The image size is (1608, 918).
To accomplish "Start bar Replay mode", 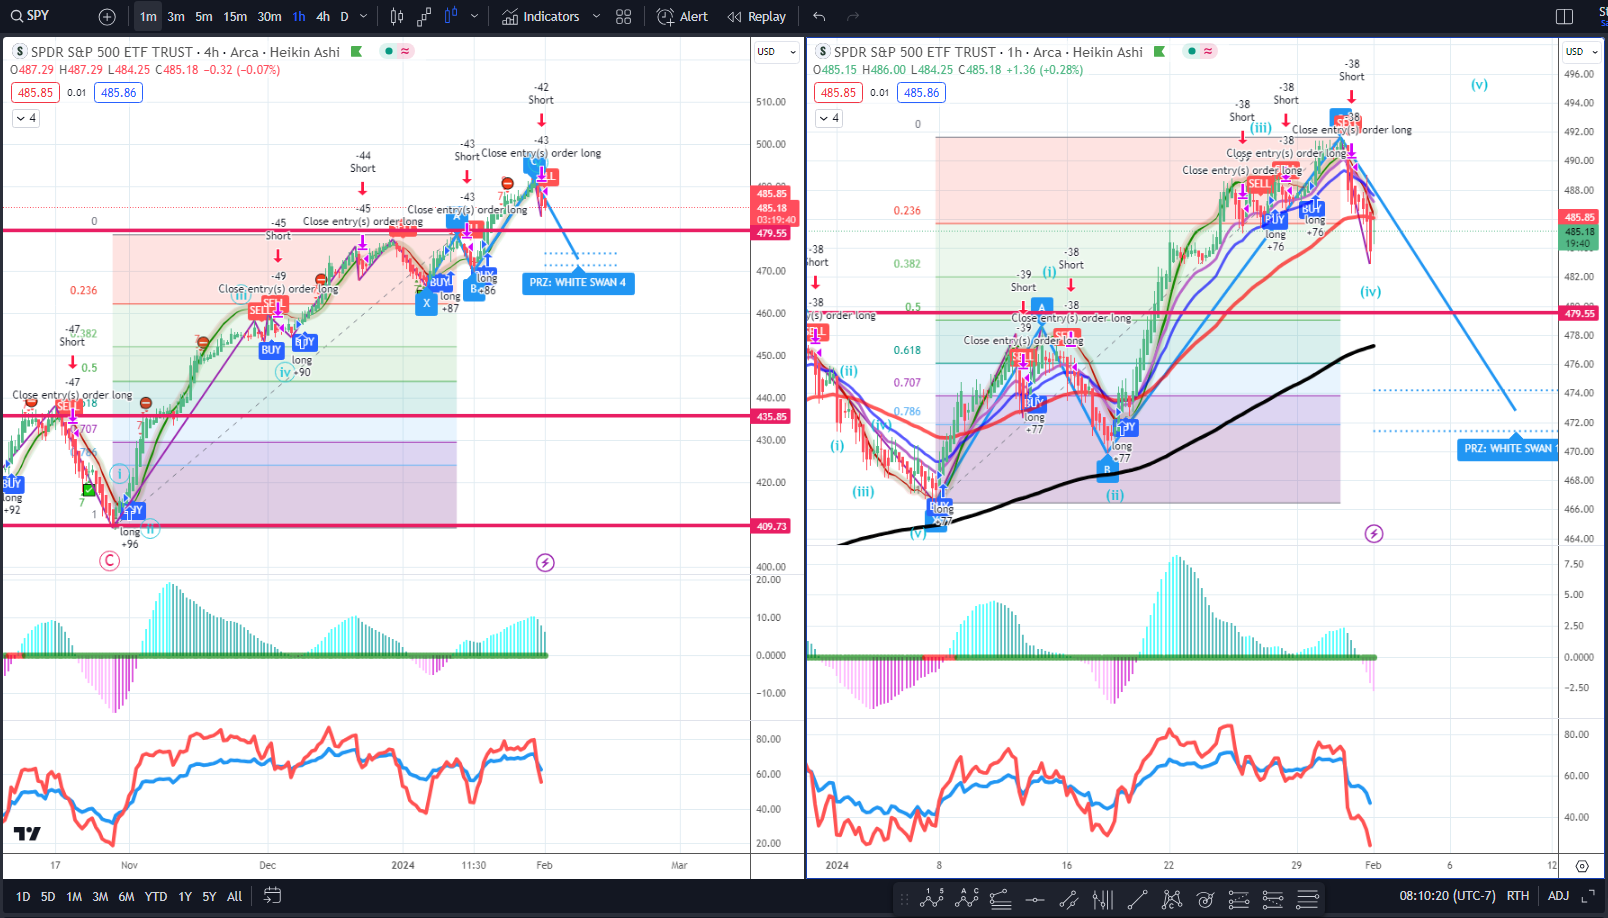I will coord(757,17).
